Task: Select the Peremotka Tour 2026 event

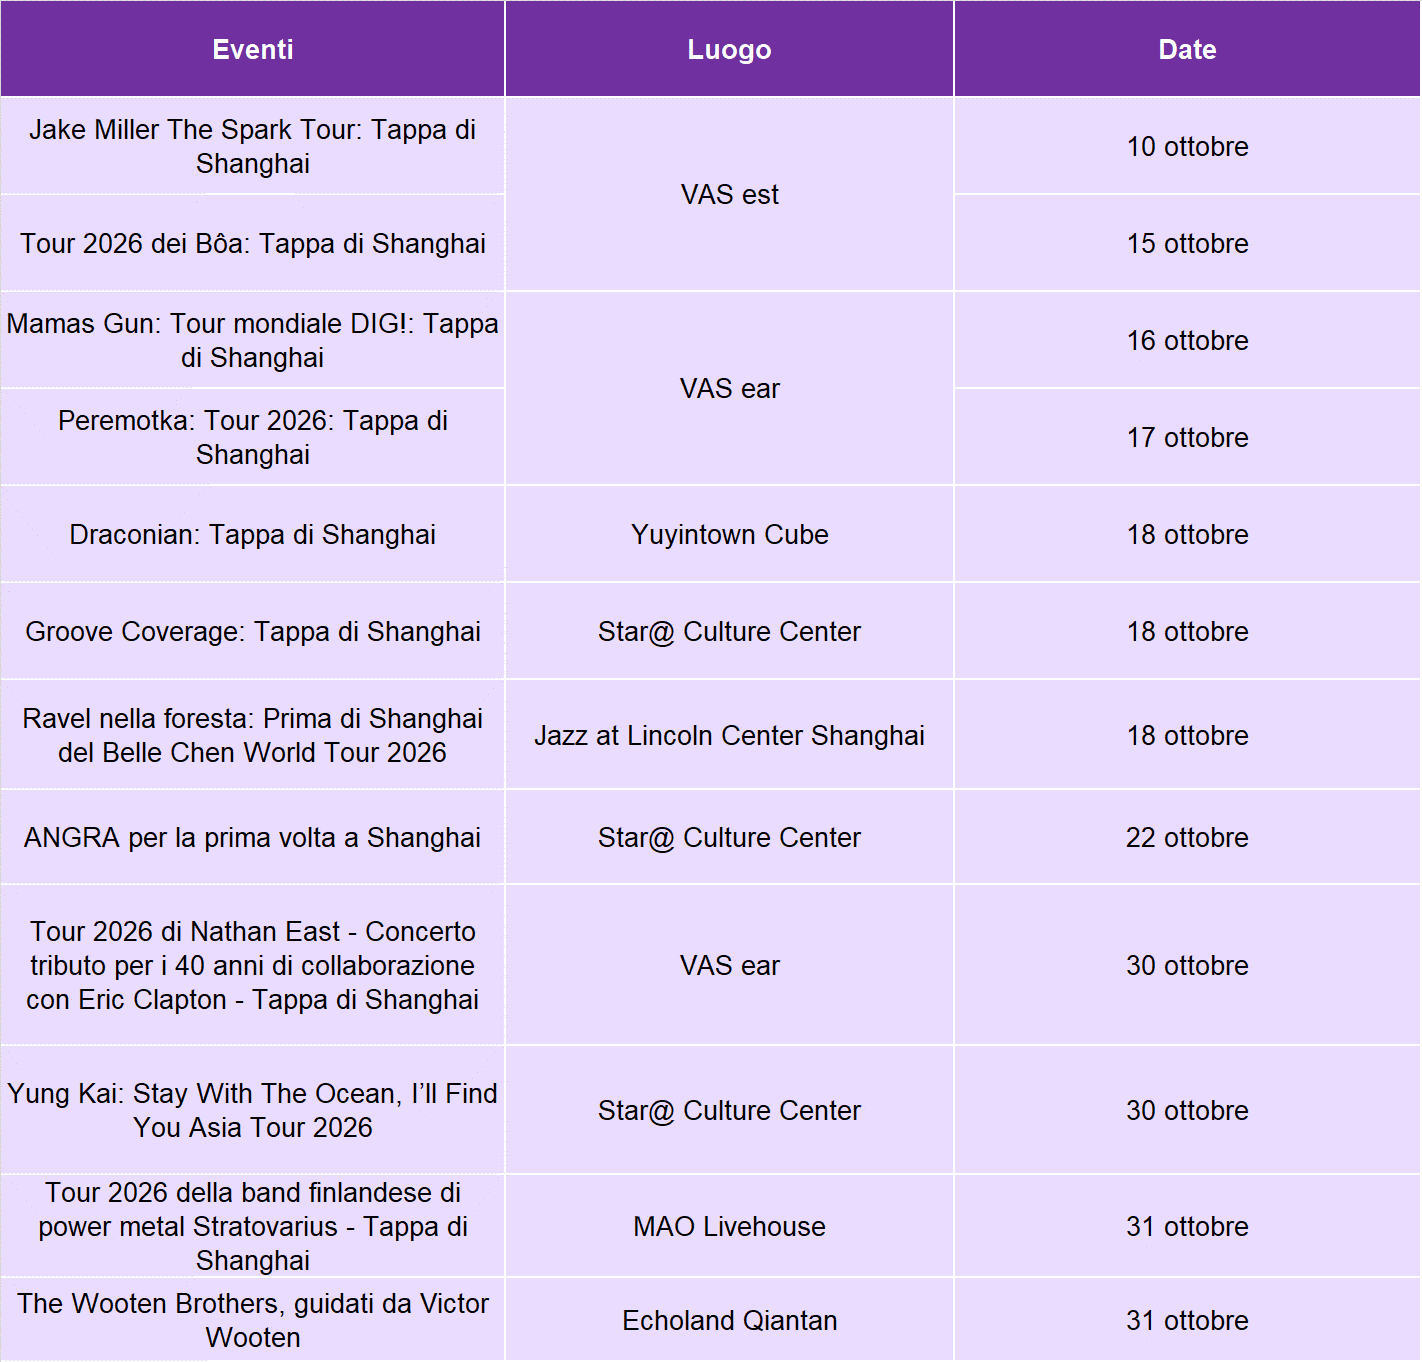Action: (x=253, y=437)
